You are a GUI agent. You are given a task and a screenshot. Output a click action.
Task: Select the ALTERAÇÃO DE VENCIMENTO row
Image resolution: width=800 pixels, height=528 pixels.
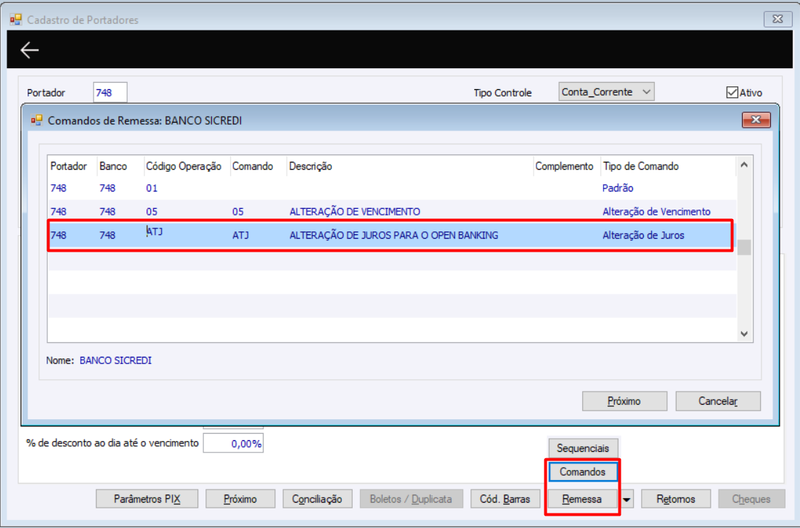coord(392,211)
